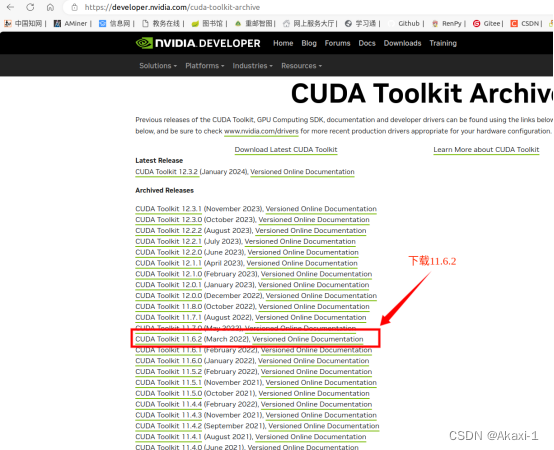This screenshot has width=554, height=450.
Task: Open the Forums nav item
Action: click(337, 43)
